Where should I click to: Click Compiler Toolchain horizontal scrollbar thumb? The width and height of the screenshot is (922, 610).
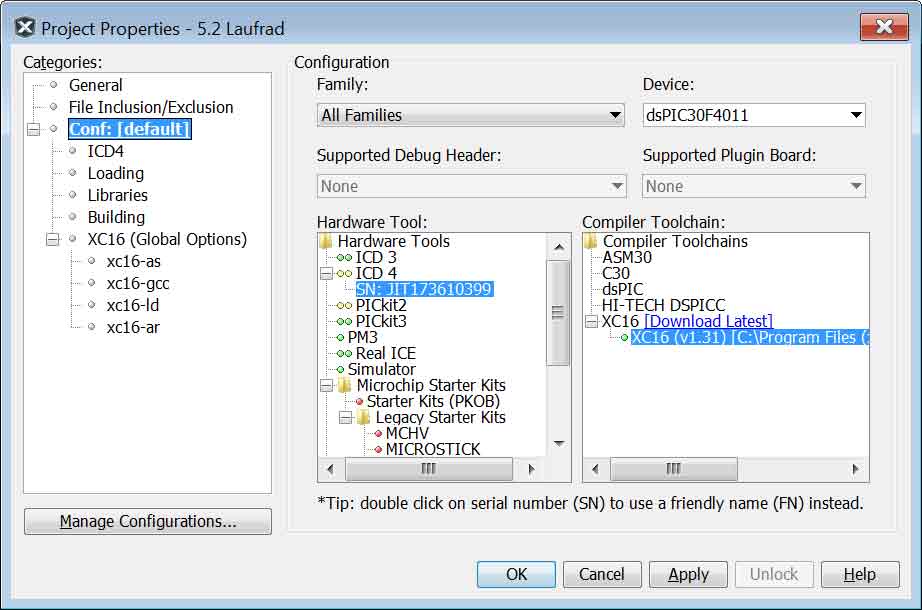(673, 469)
